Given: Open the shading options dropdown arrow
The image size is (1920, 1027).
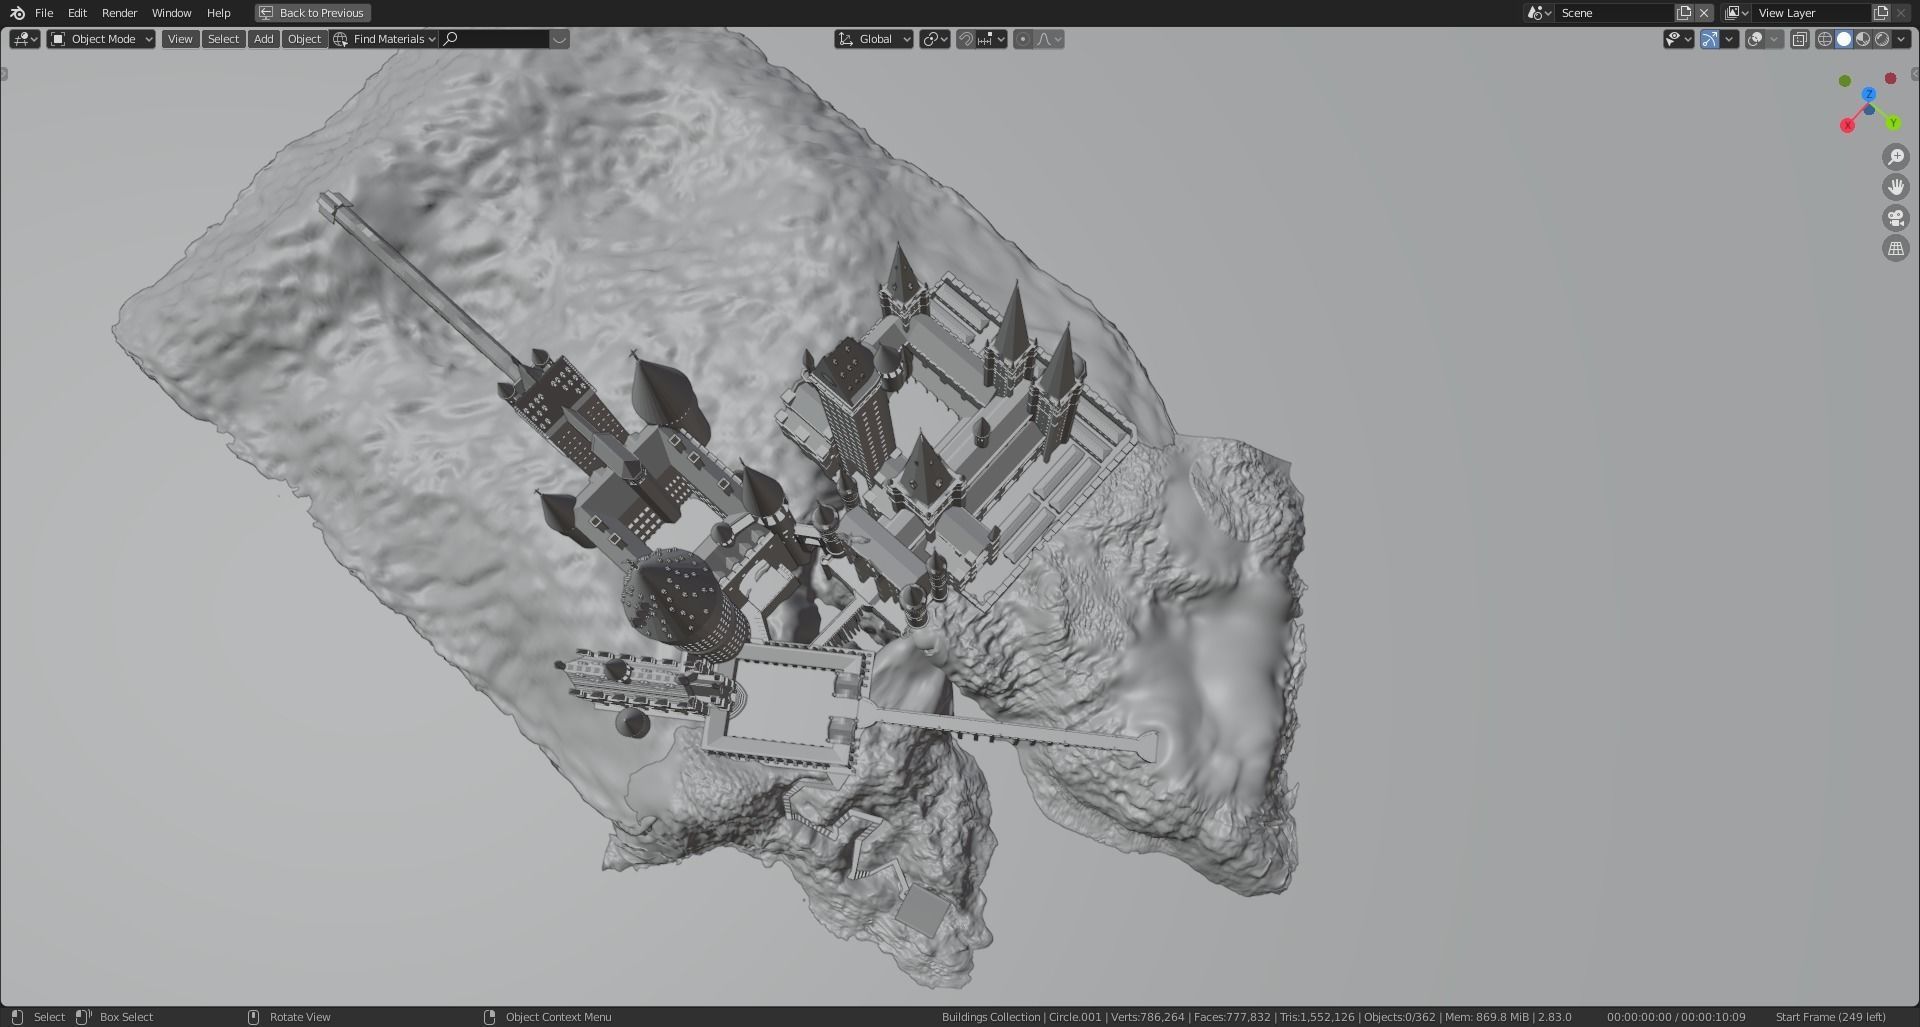Looking at the screenshot, I should [1901, 39].
